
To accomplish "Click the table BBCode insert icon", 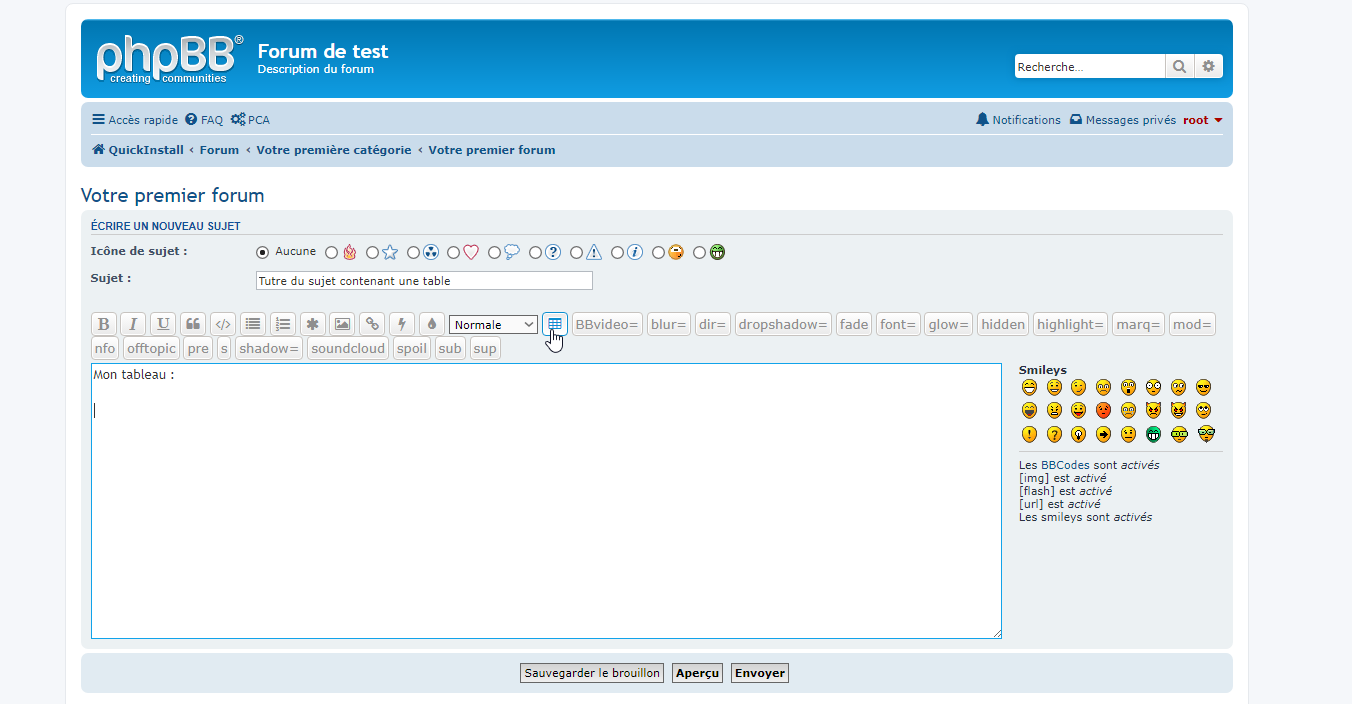I will click(555, 324).
